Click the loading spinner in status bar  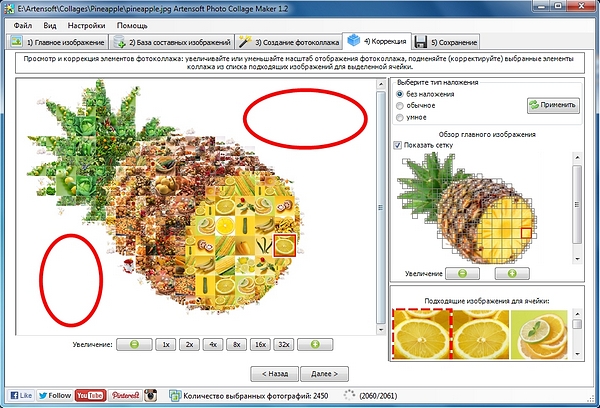click(x=349, y=395)
